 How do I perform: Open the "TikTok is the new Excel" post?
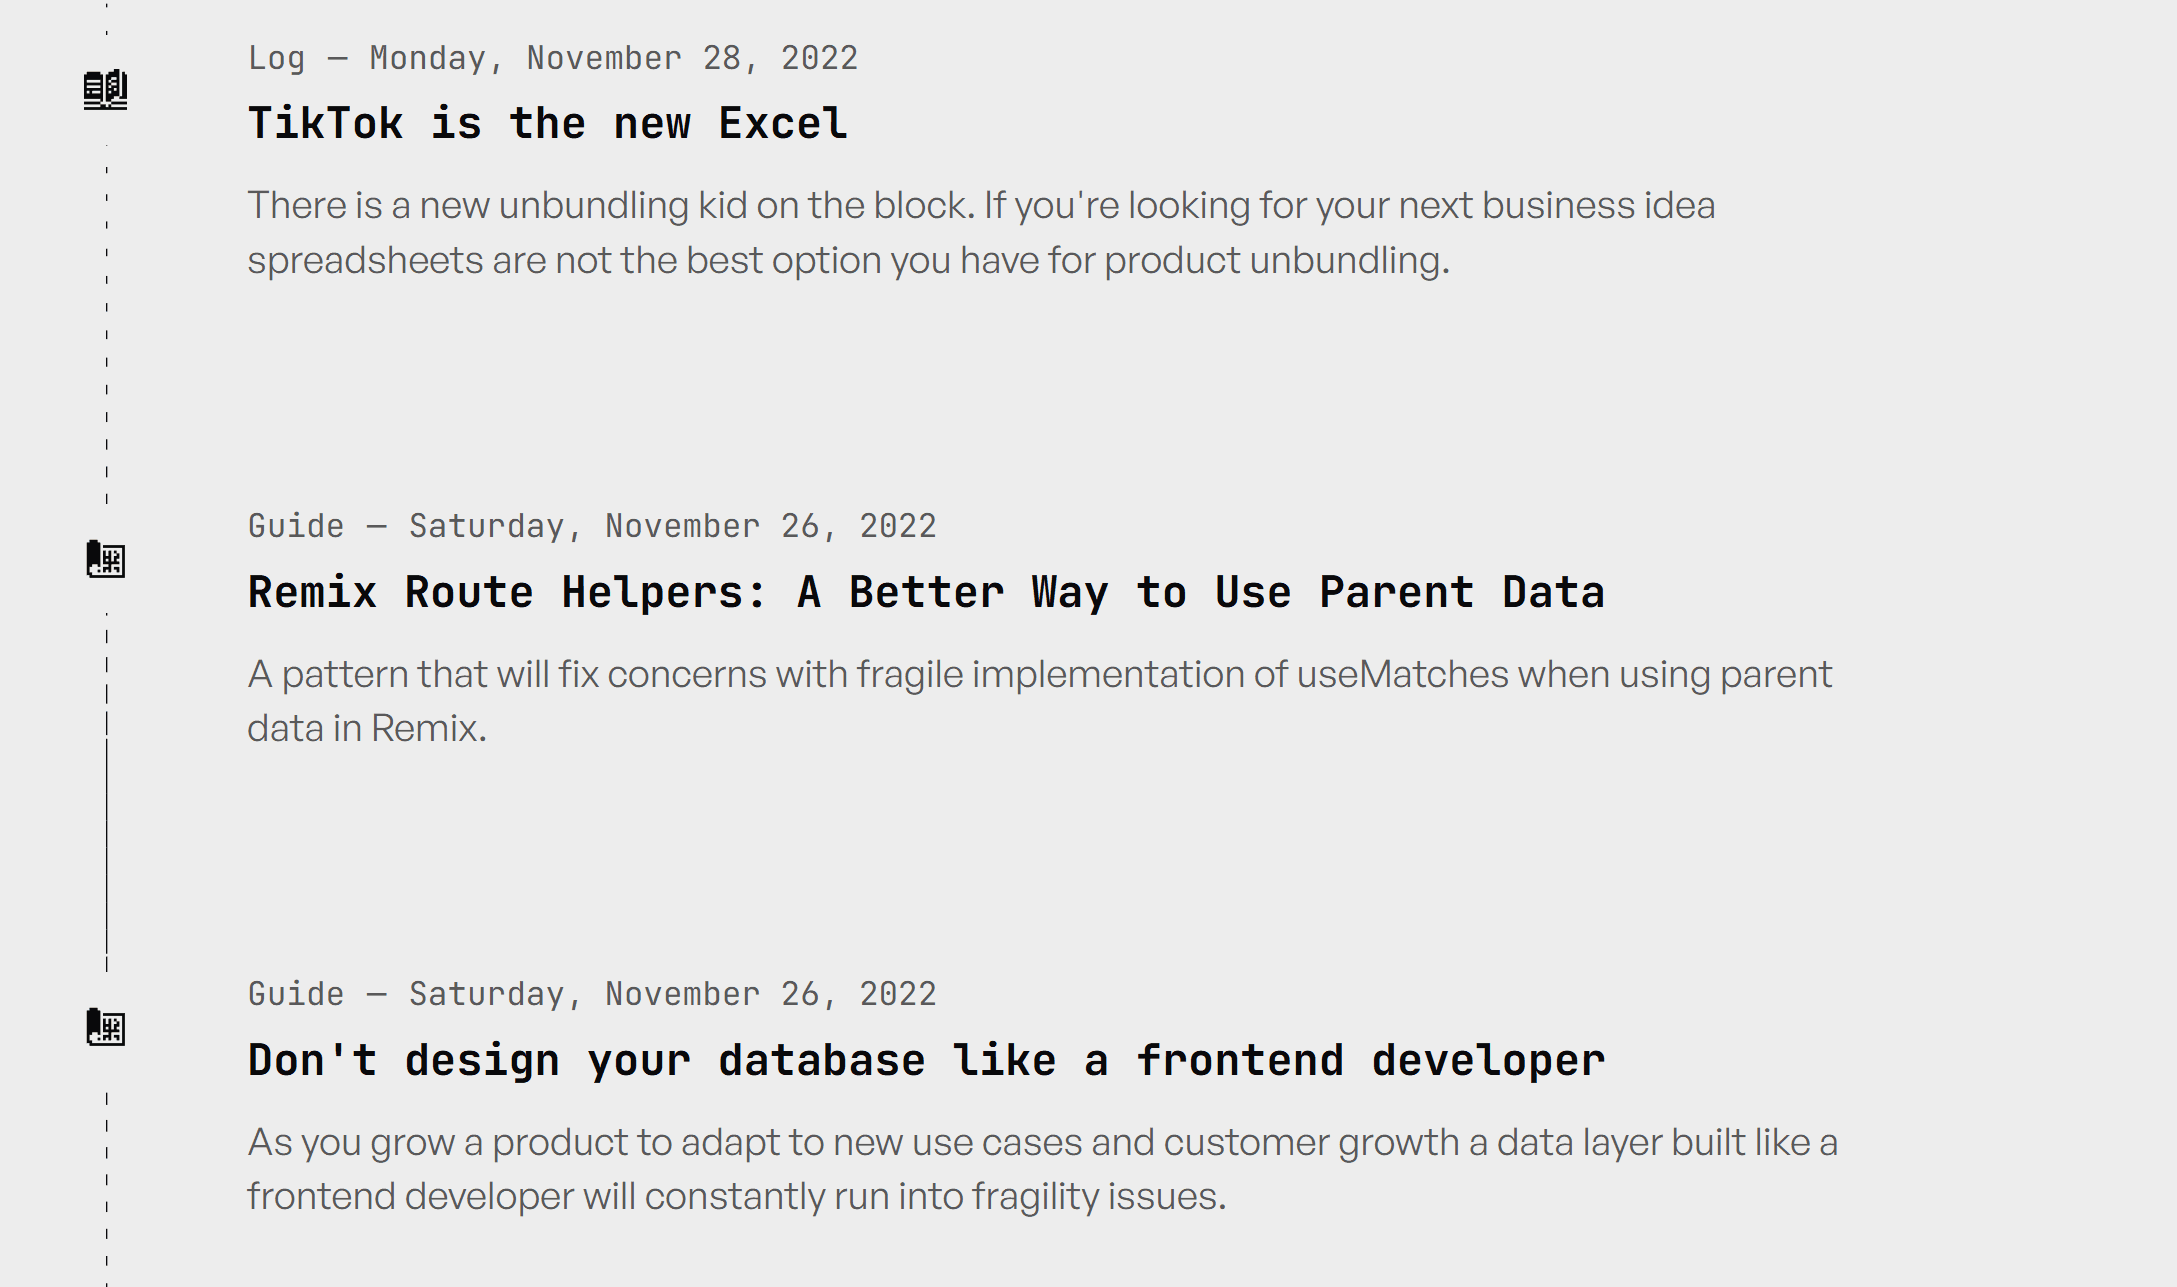click(547, 124)
